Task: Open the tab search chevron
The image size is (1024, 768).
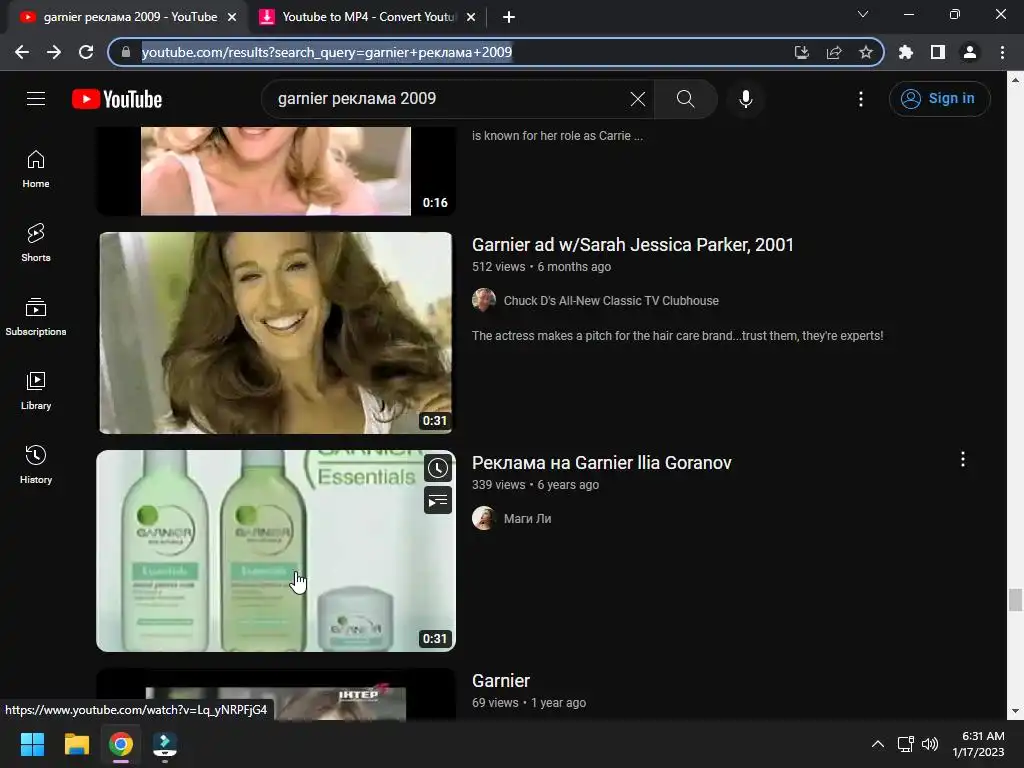Action: pos(863,14)
